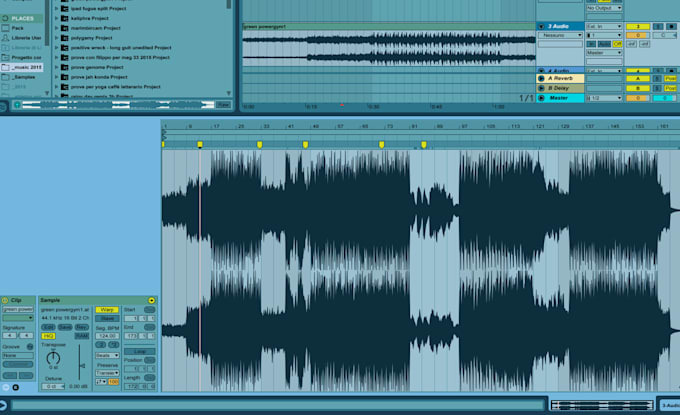
Task: Click the Slave button under Warp
Action: [107, 318]
